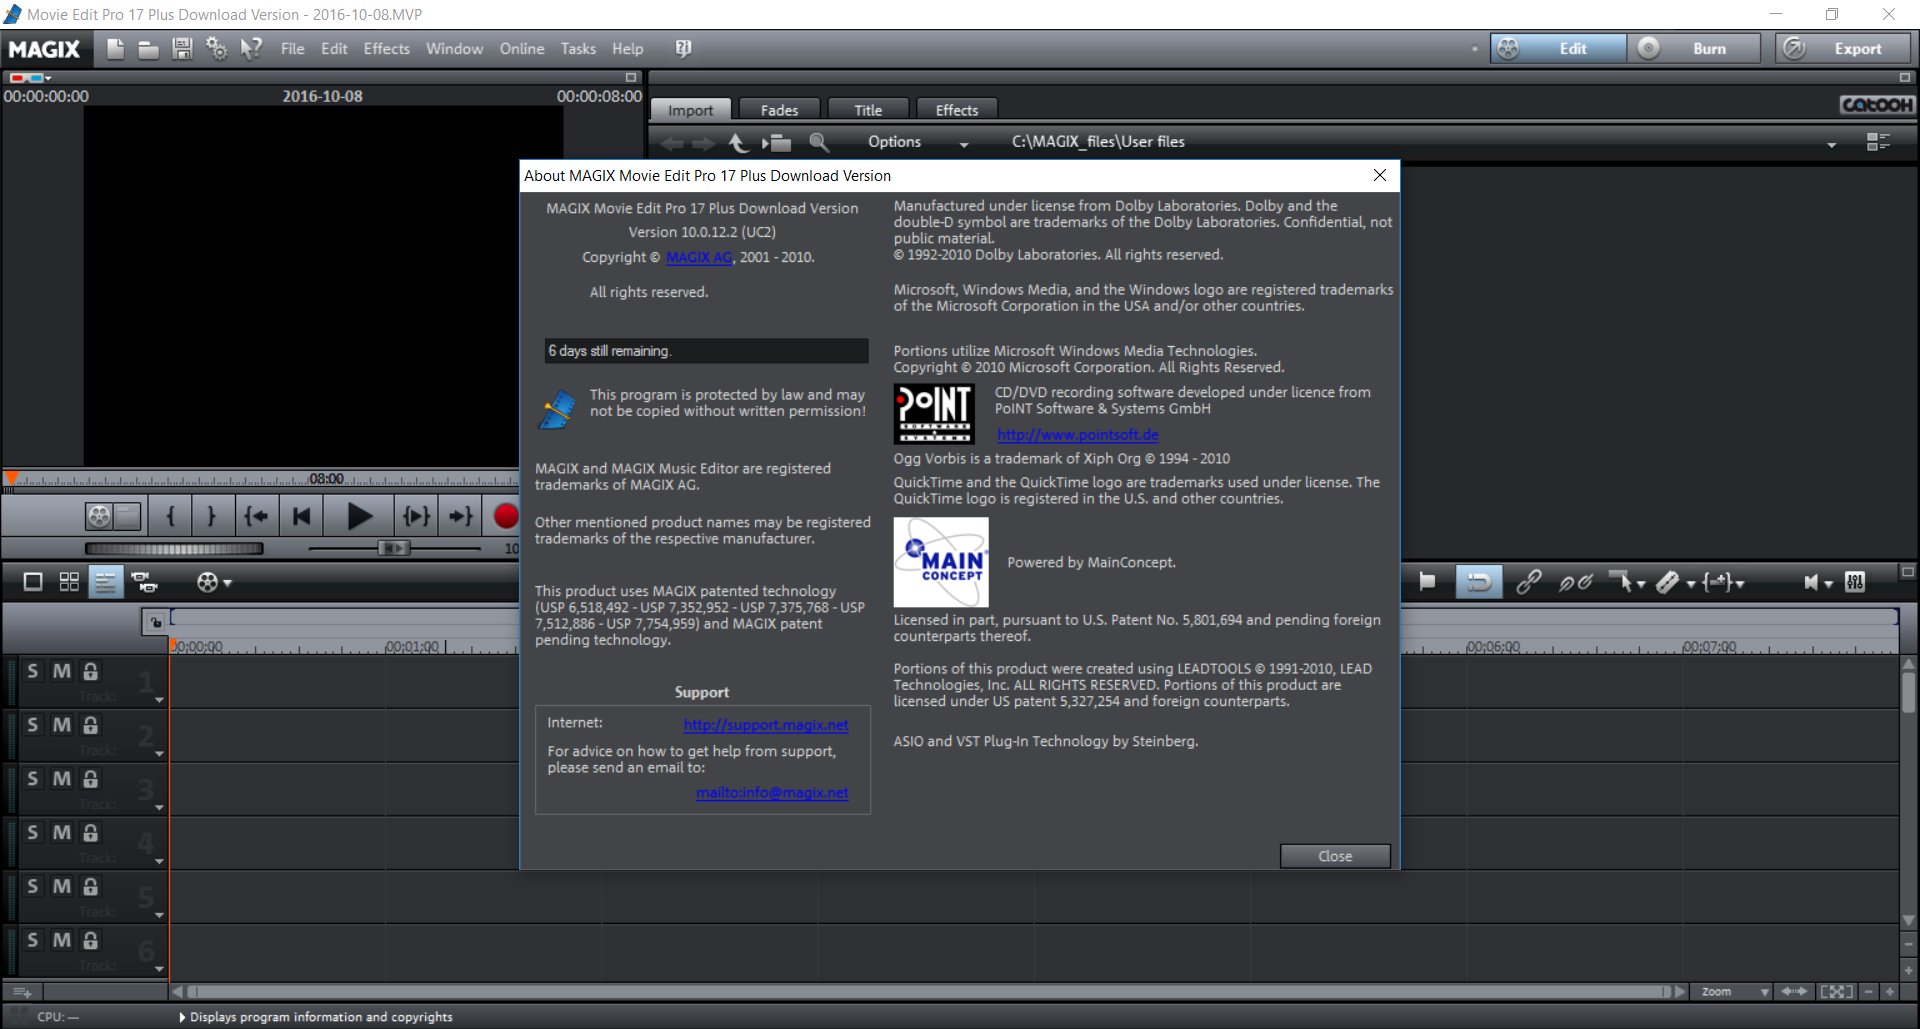Open Multicam mode with the two-camera icon
Image resolution: width=1920 pixels, height=1029 pixels.
tap(144, 582)
